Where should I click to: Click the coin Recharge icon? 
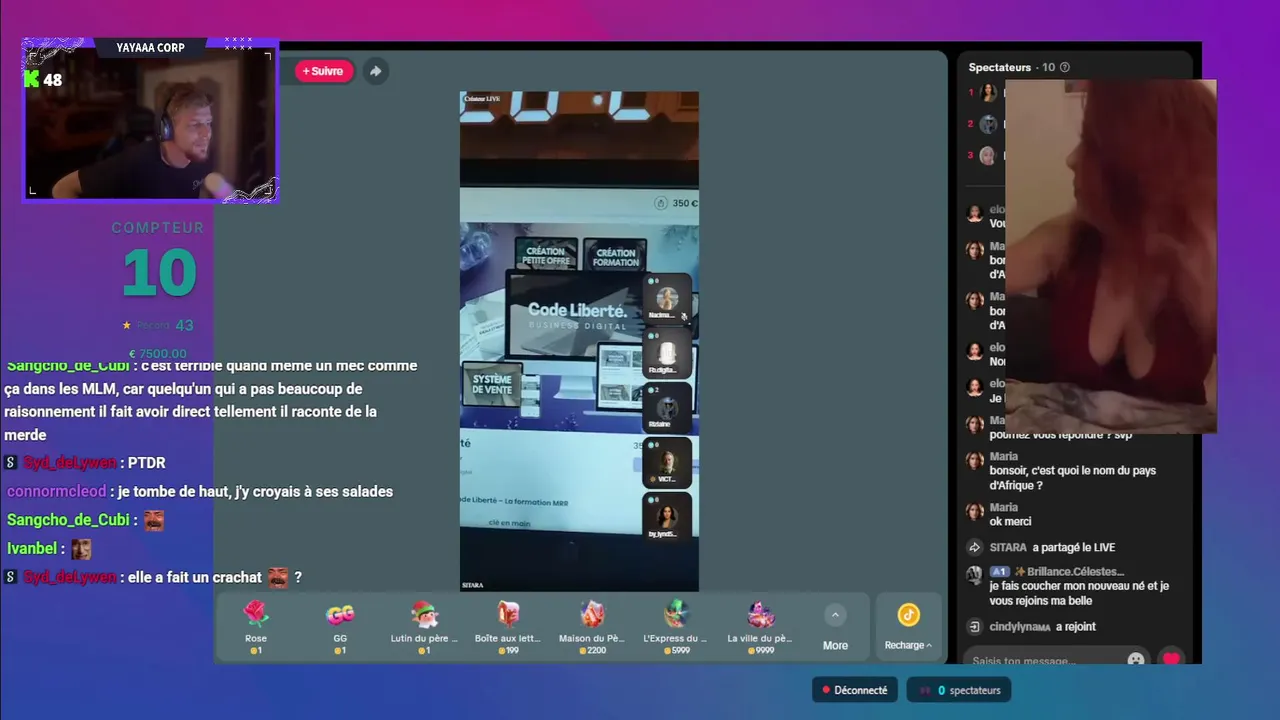tap(908, 614)
